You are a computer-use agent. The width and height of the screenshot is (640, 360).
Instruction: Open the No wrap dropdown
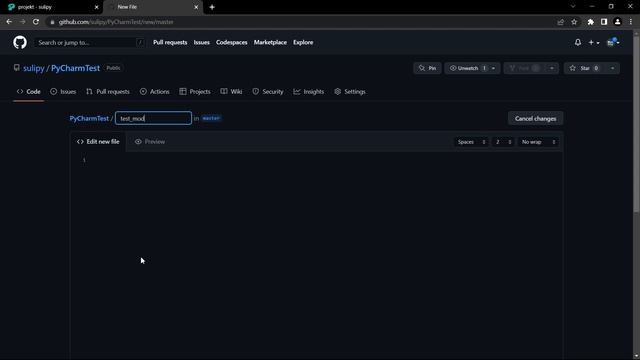538,142
